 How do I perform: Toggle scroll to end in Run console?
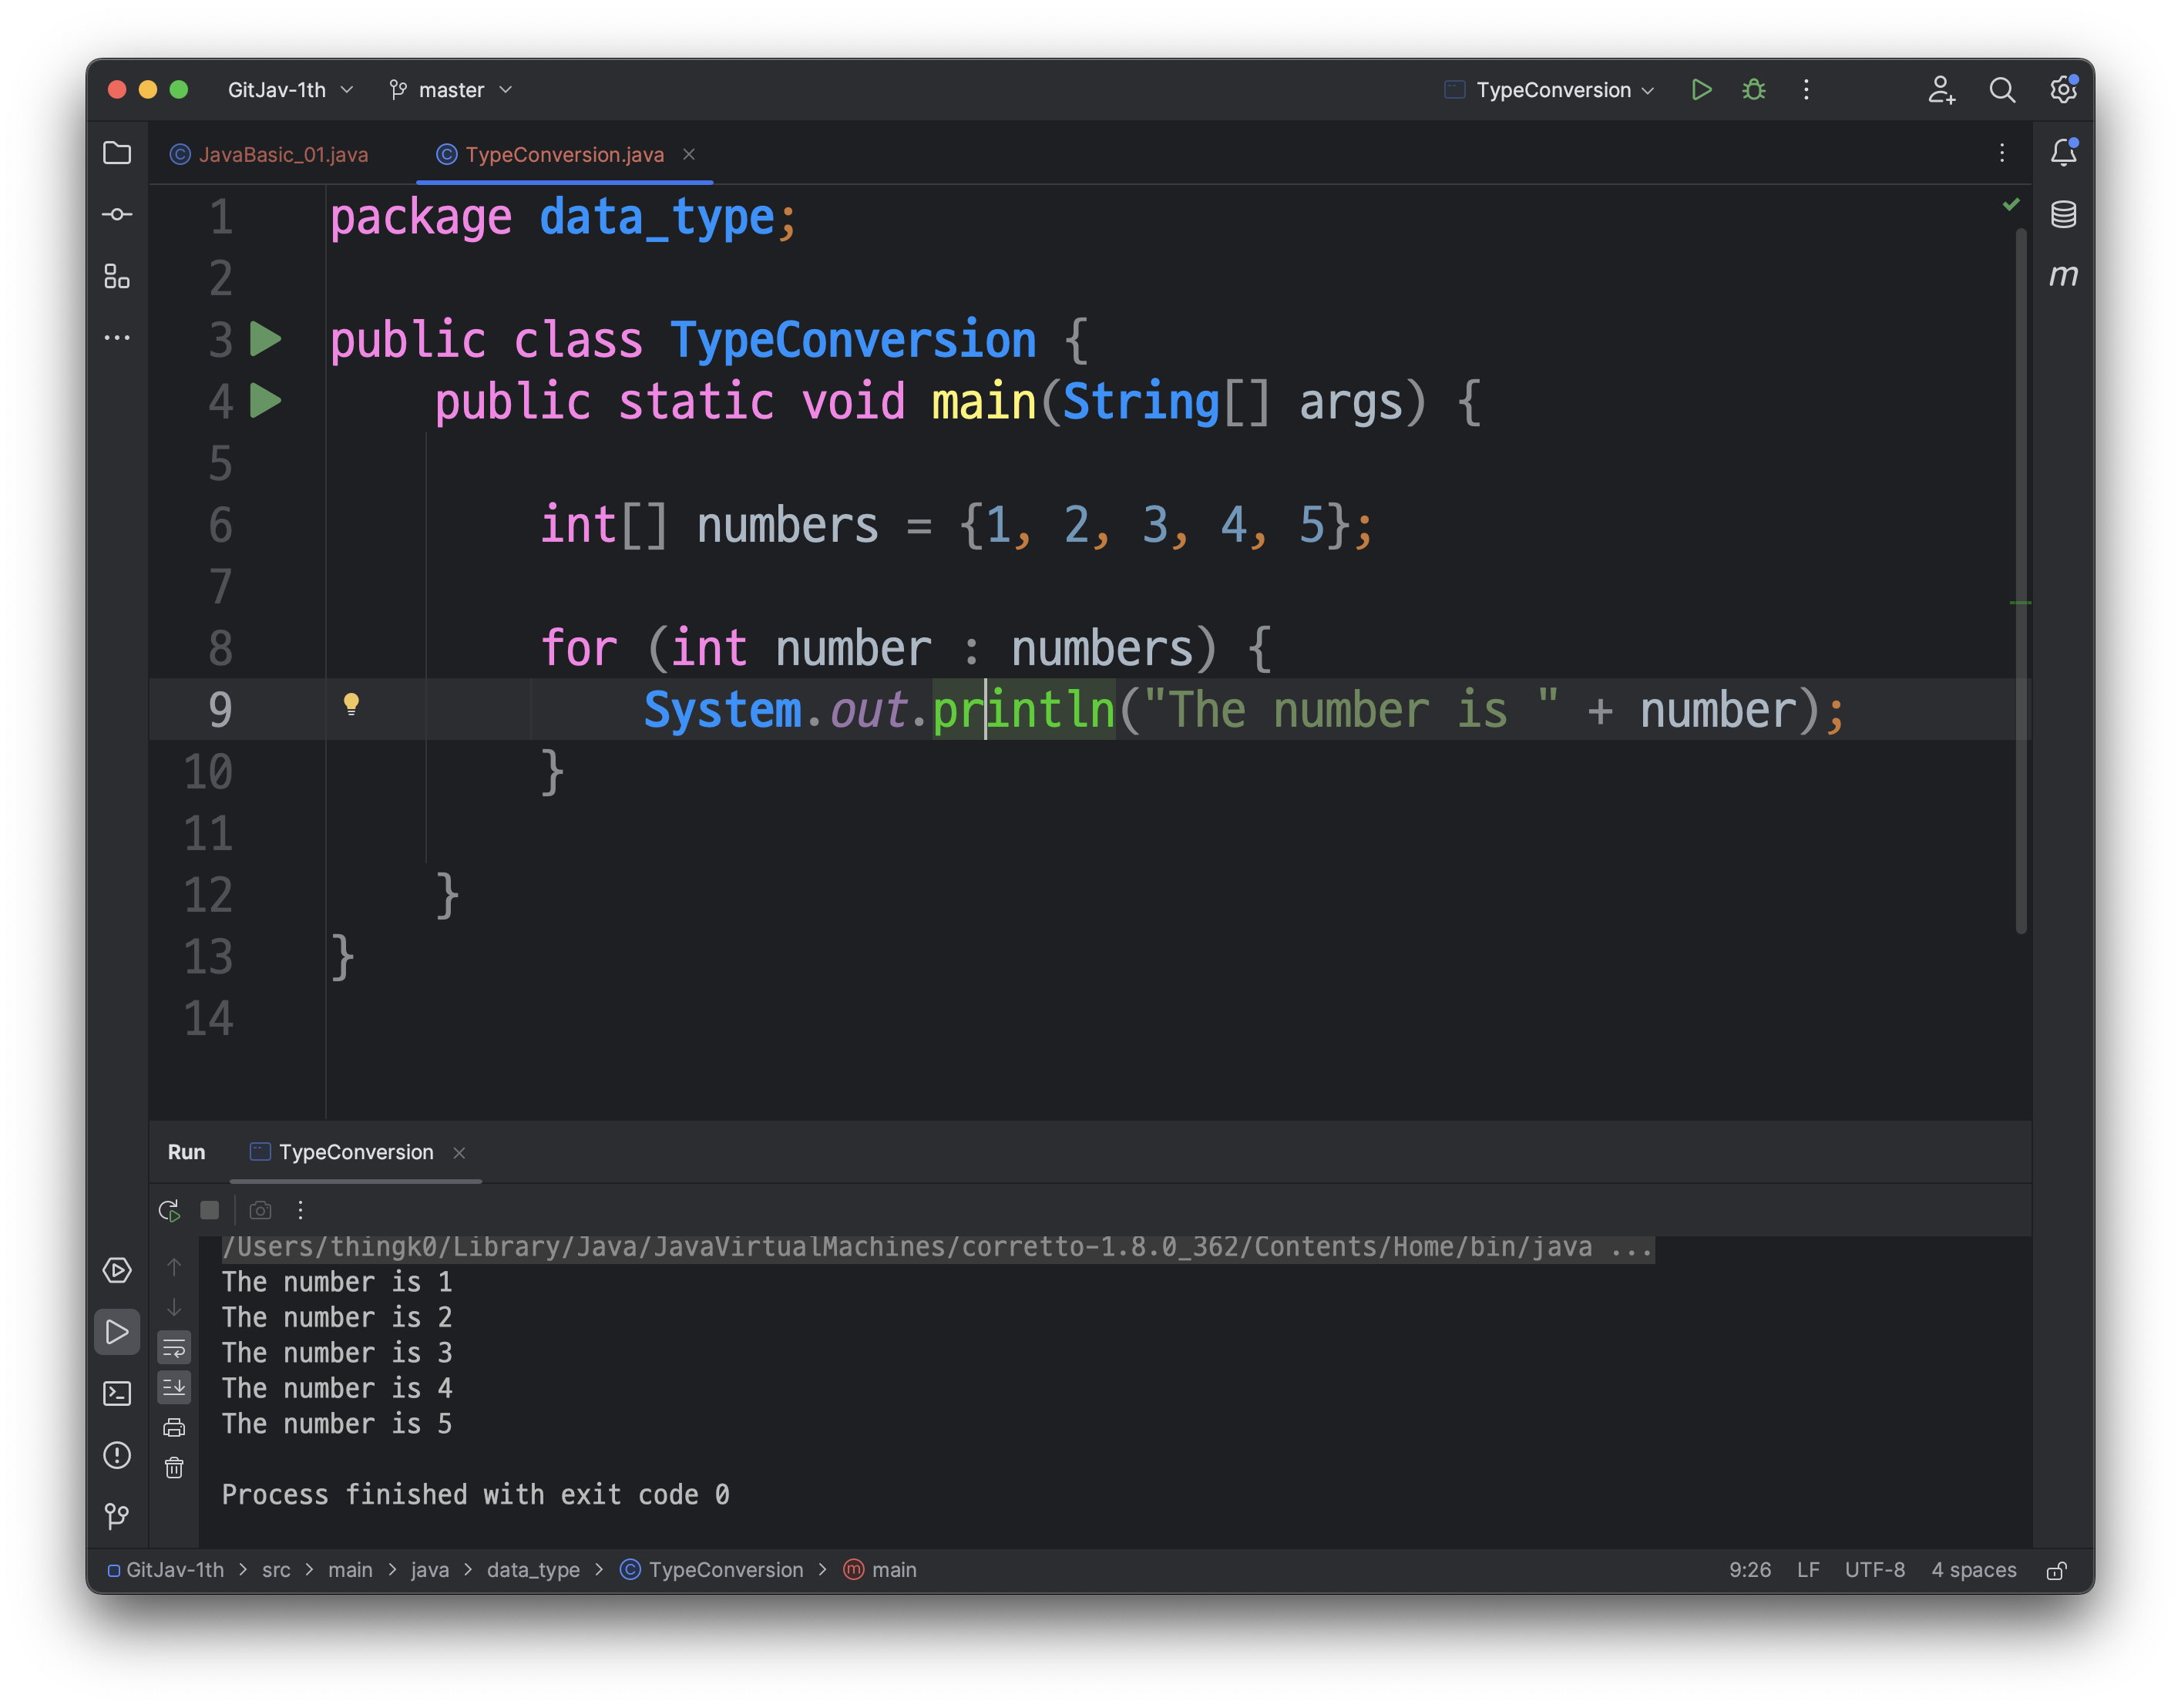(x=174, y=1387)
